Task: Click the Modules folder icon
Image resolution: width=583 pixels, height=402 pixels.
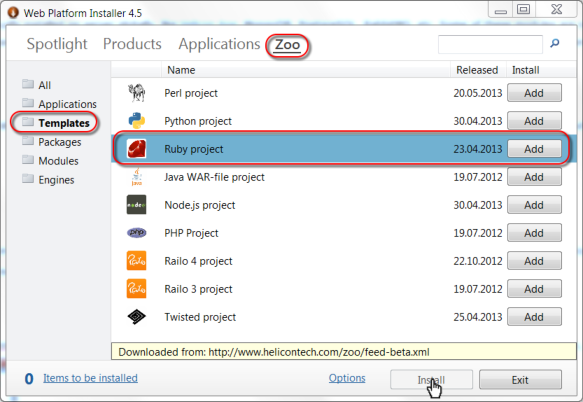Action: point(28,160)
